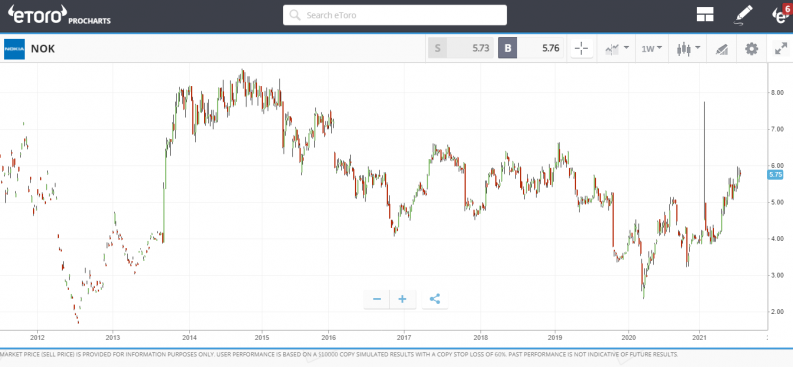Click the eToro ProCharts logo
The height and width of the screenshot is (367, 793).
tap(59, 15)
